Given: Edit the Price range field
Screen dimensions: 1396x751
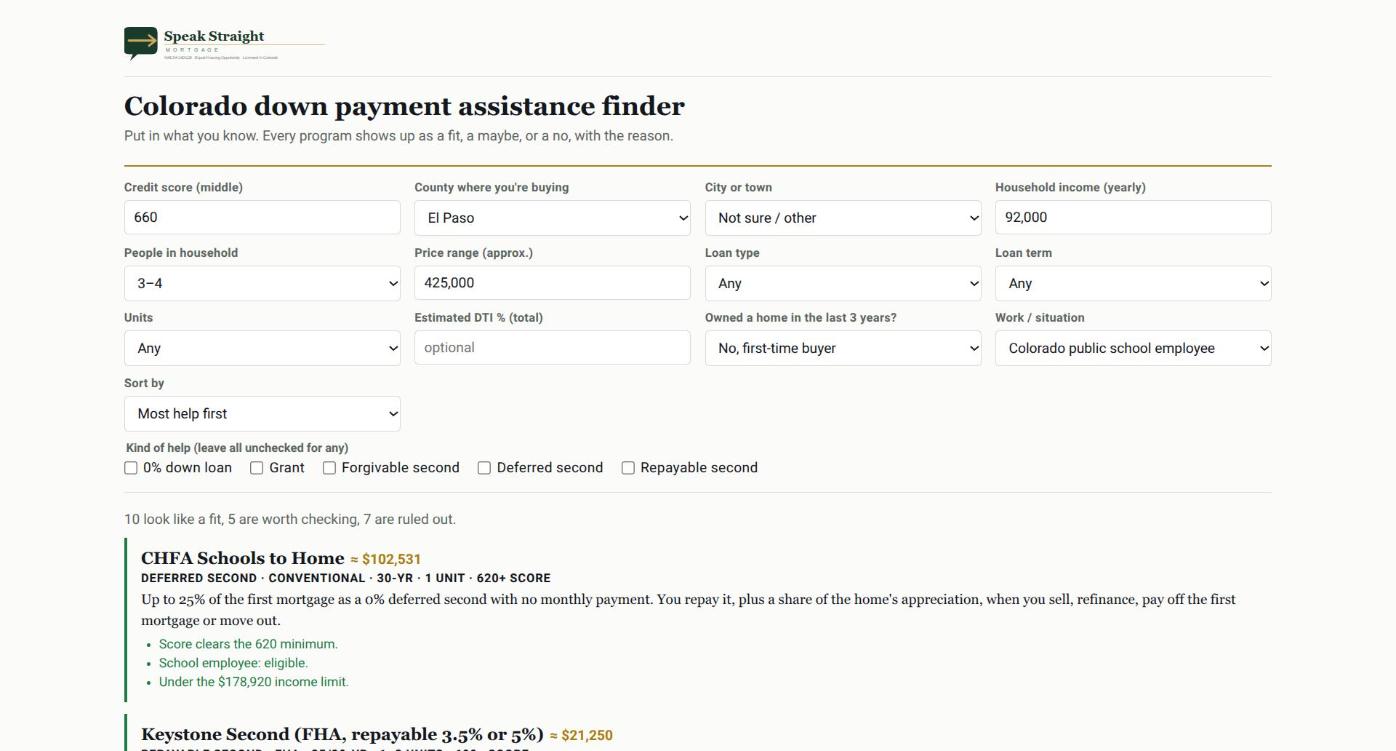Looking at the screenshot, I should (552, 283).
